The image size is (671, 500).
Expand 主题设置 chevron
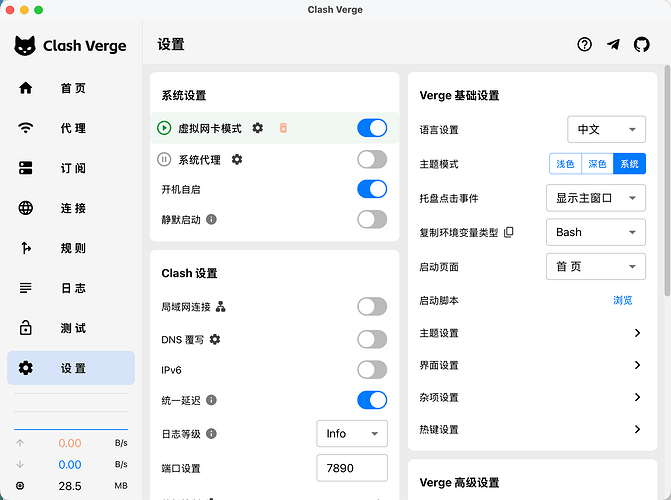click(637, 333)
